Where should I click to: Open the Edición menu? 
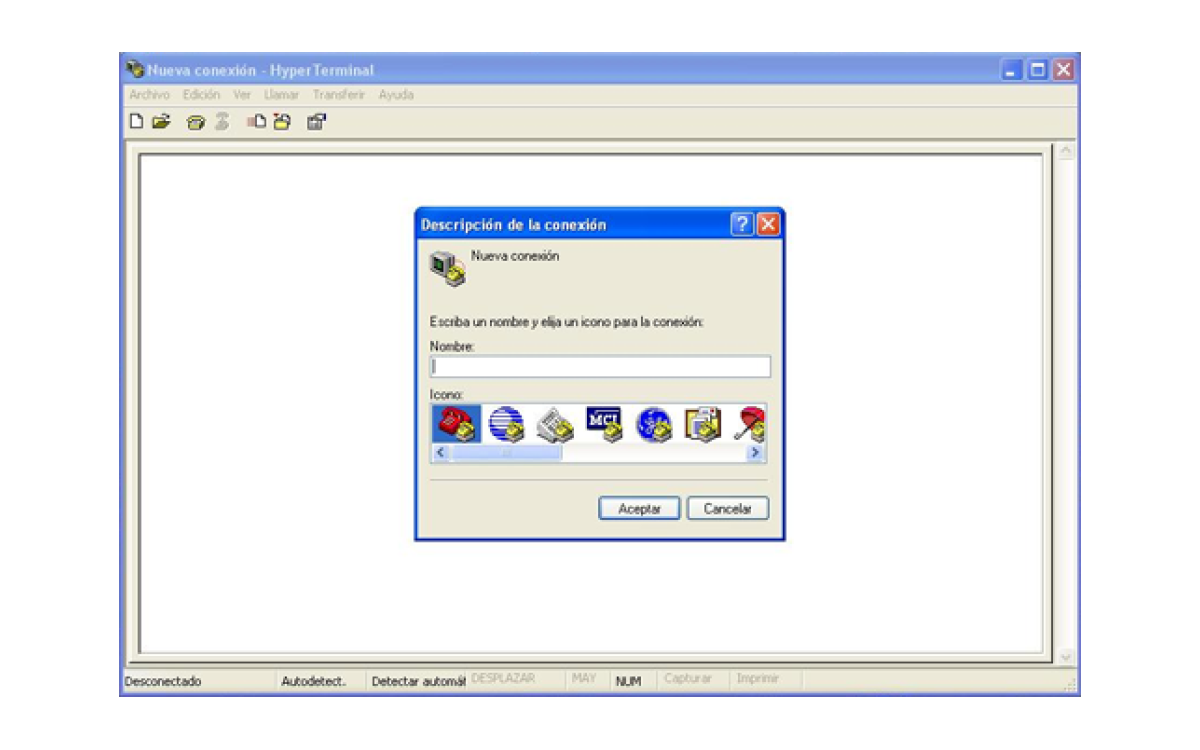[x=201, y=95]
